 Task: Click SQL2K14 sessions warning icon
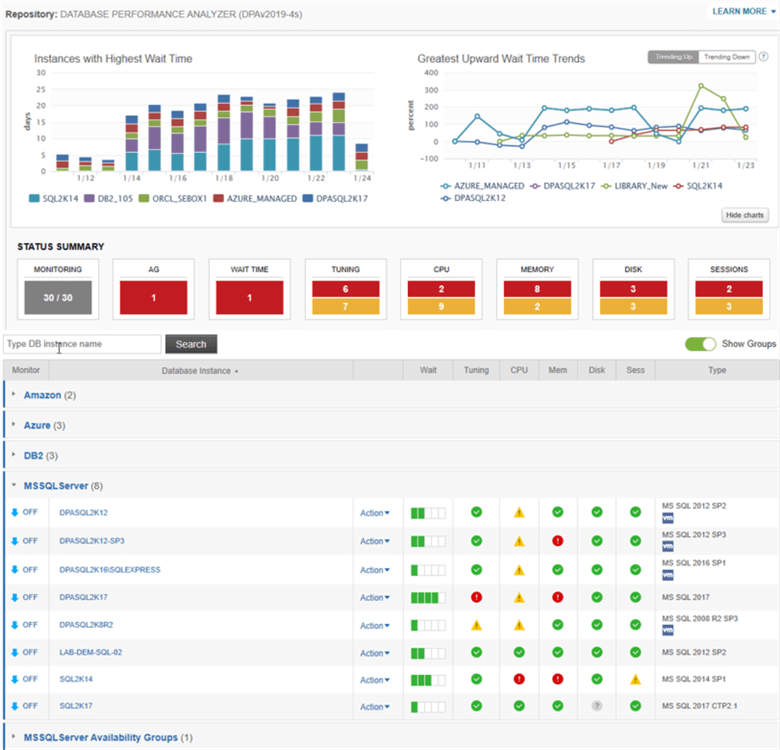pos(635,679)
